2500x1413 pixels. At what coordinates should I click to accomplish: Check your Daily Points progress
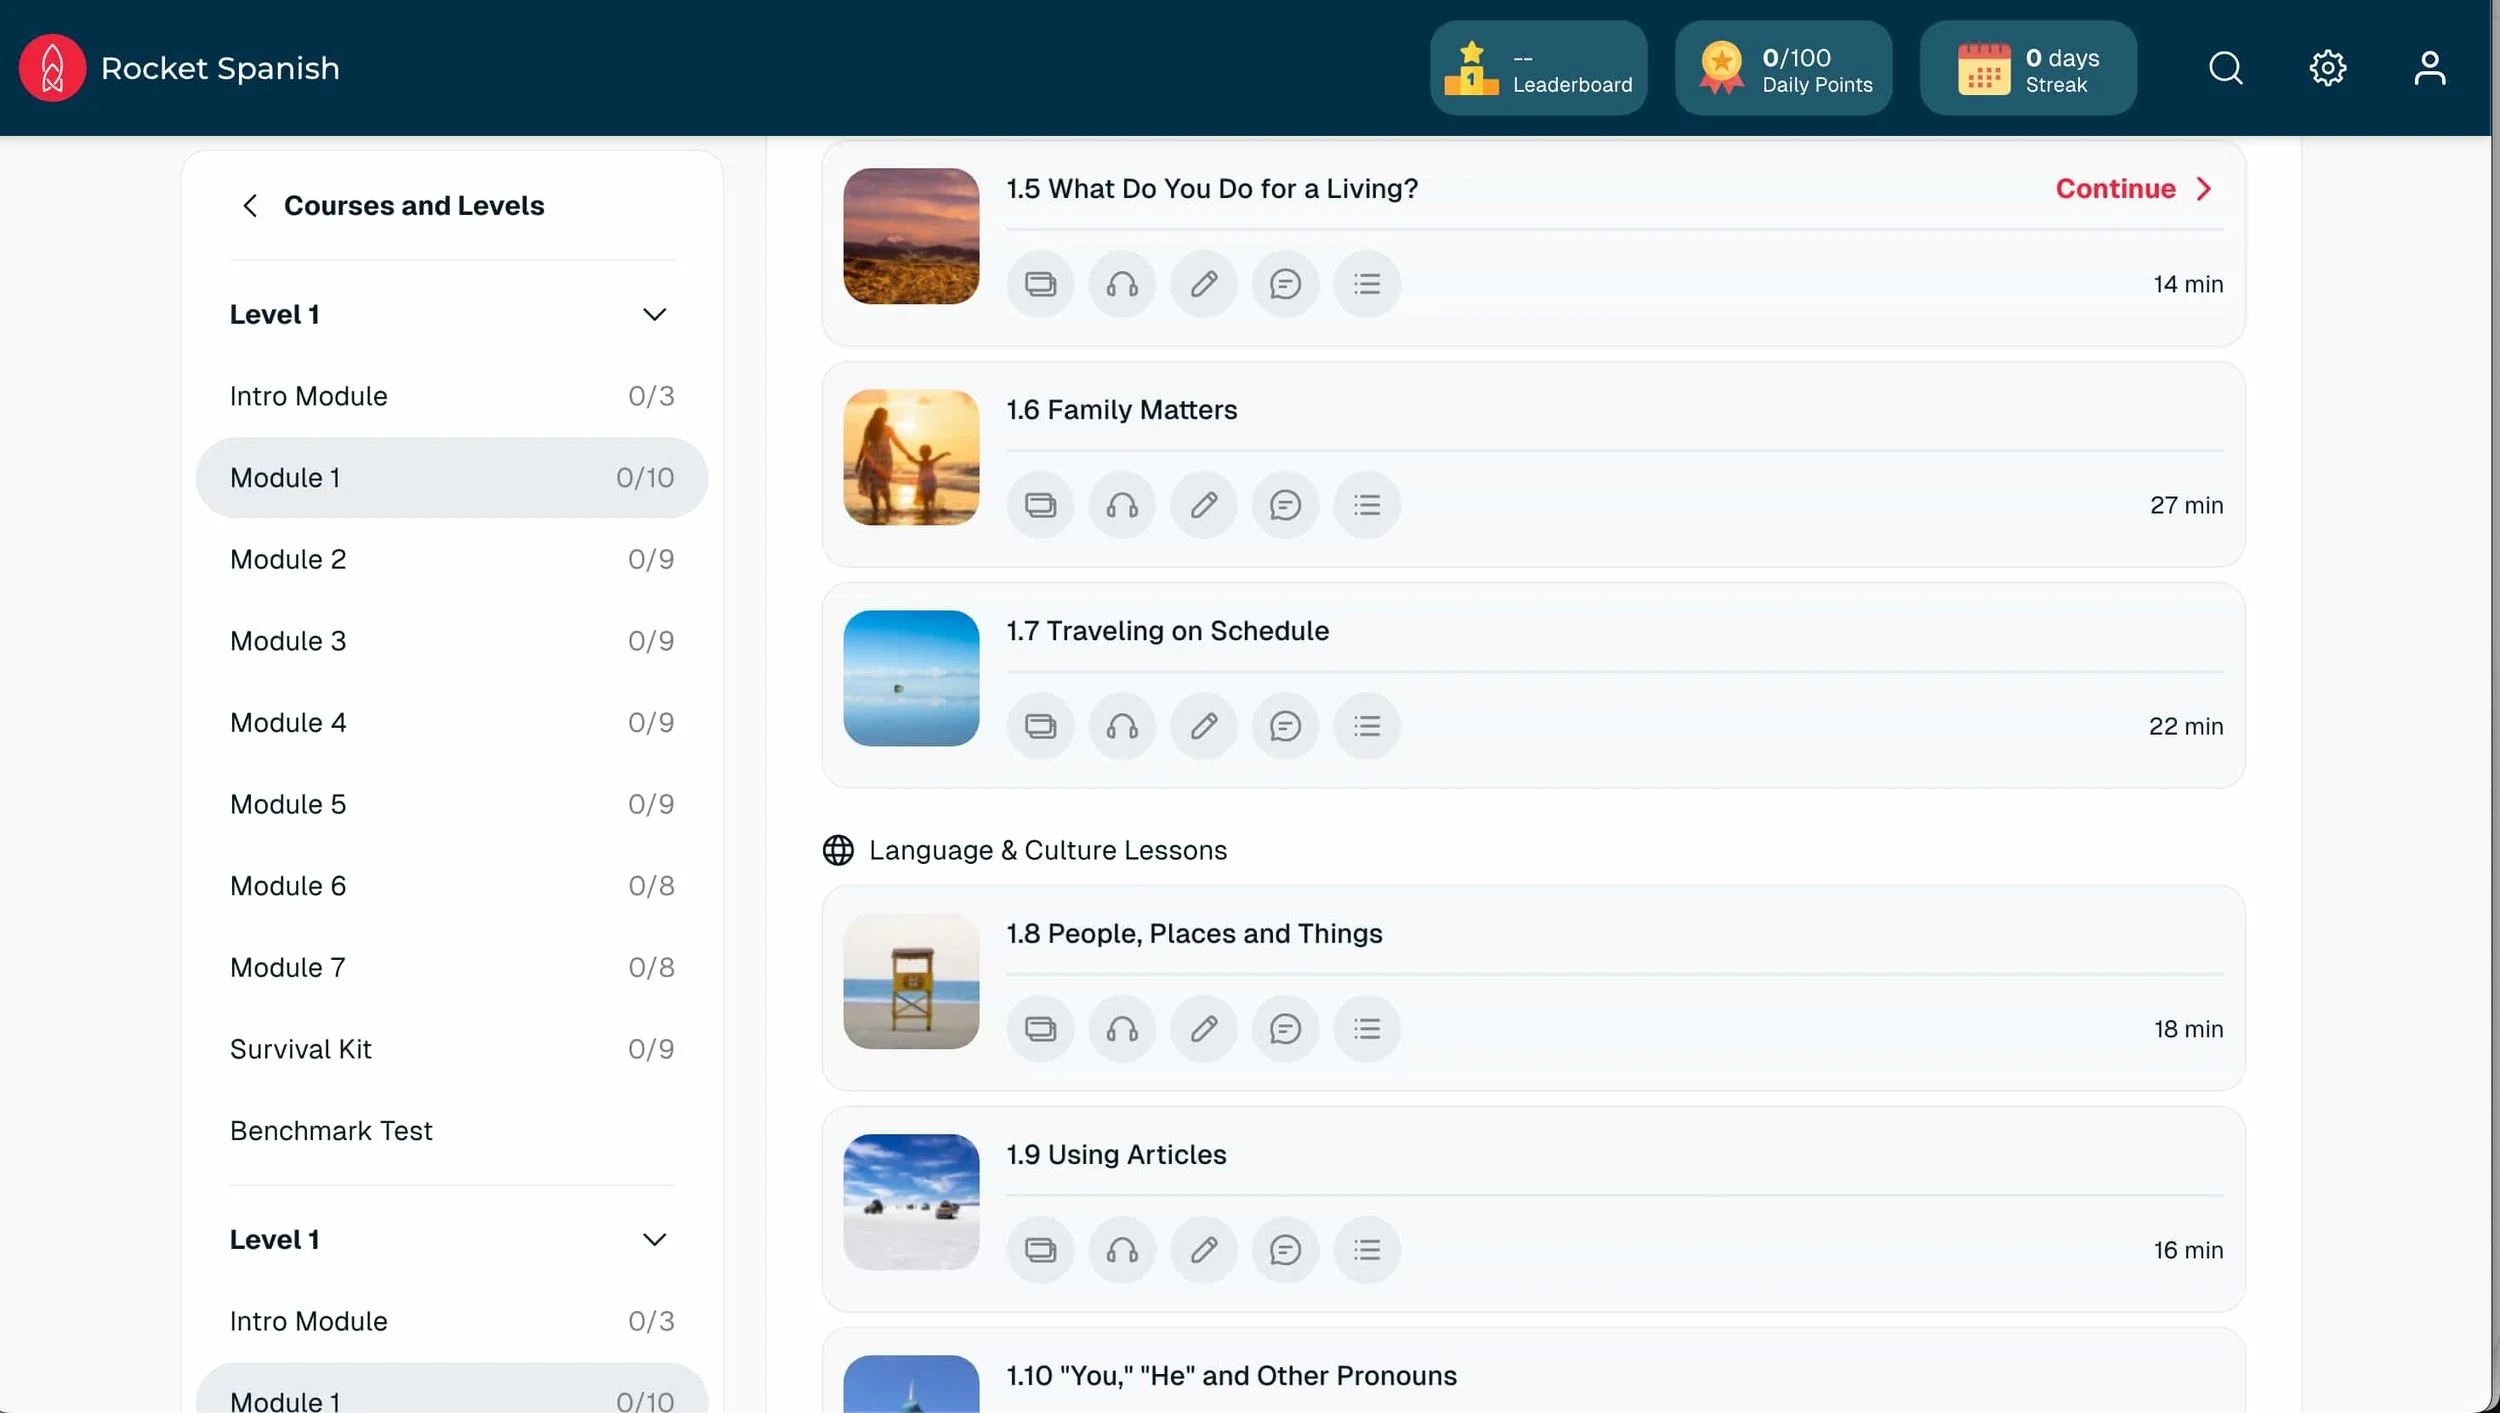1784,67
